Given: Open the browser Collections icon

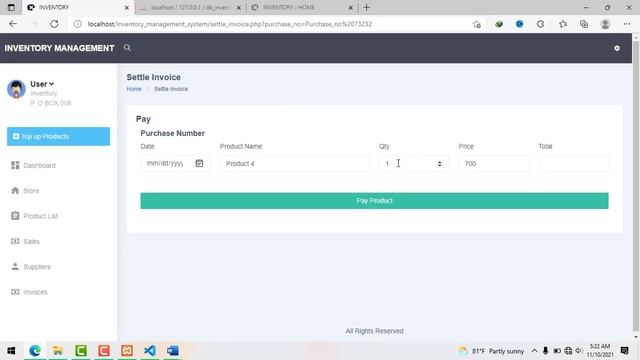Looking at the screenshot, I should click(584, 24).
